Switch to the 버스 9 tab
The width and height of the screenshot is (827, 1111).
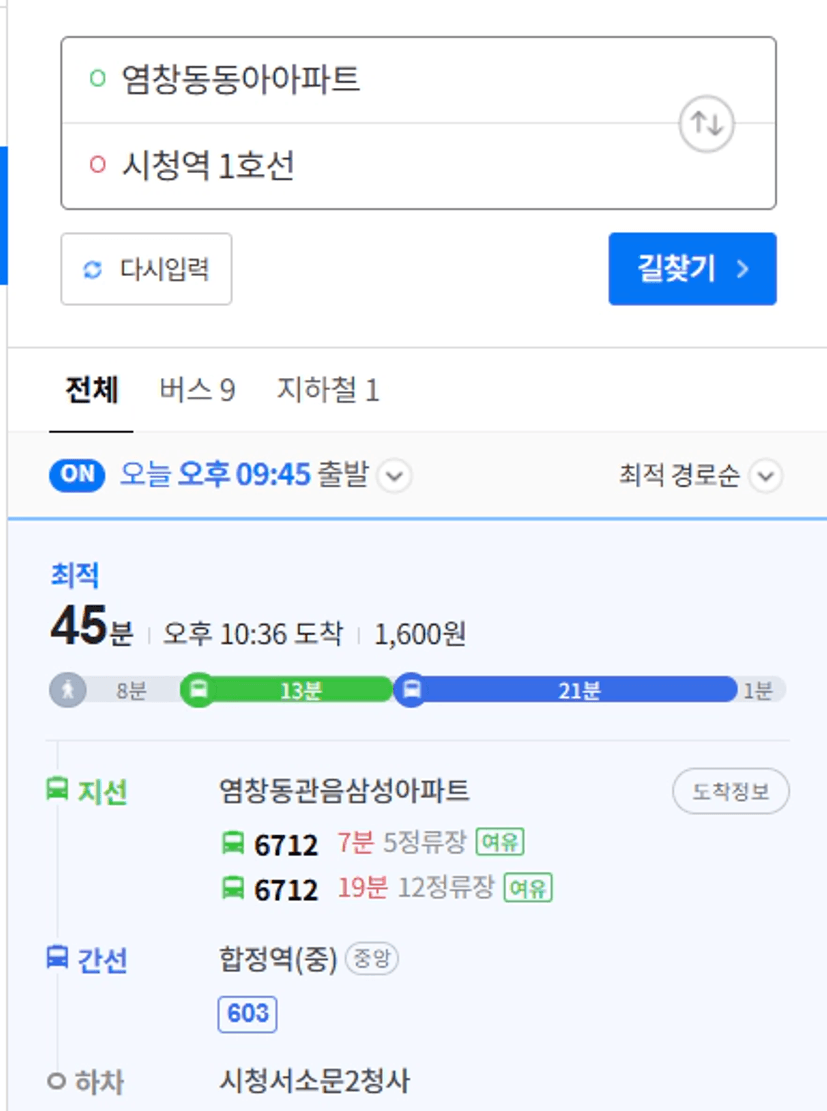click(x=197, y=390)
